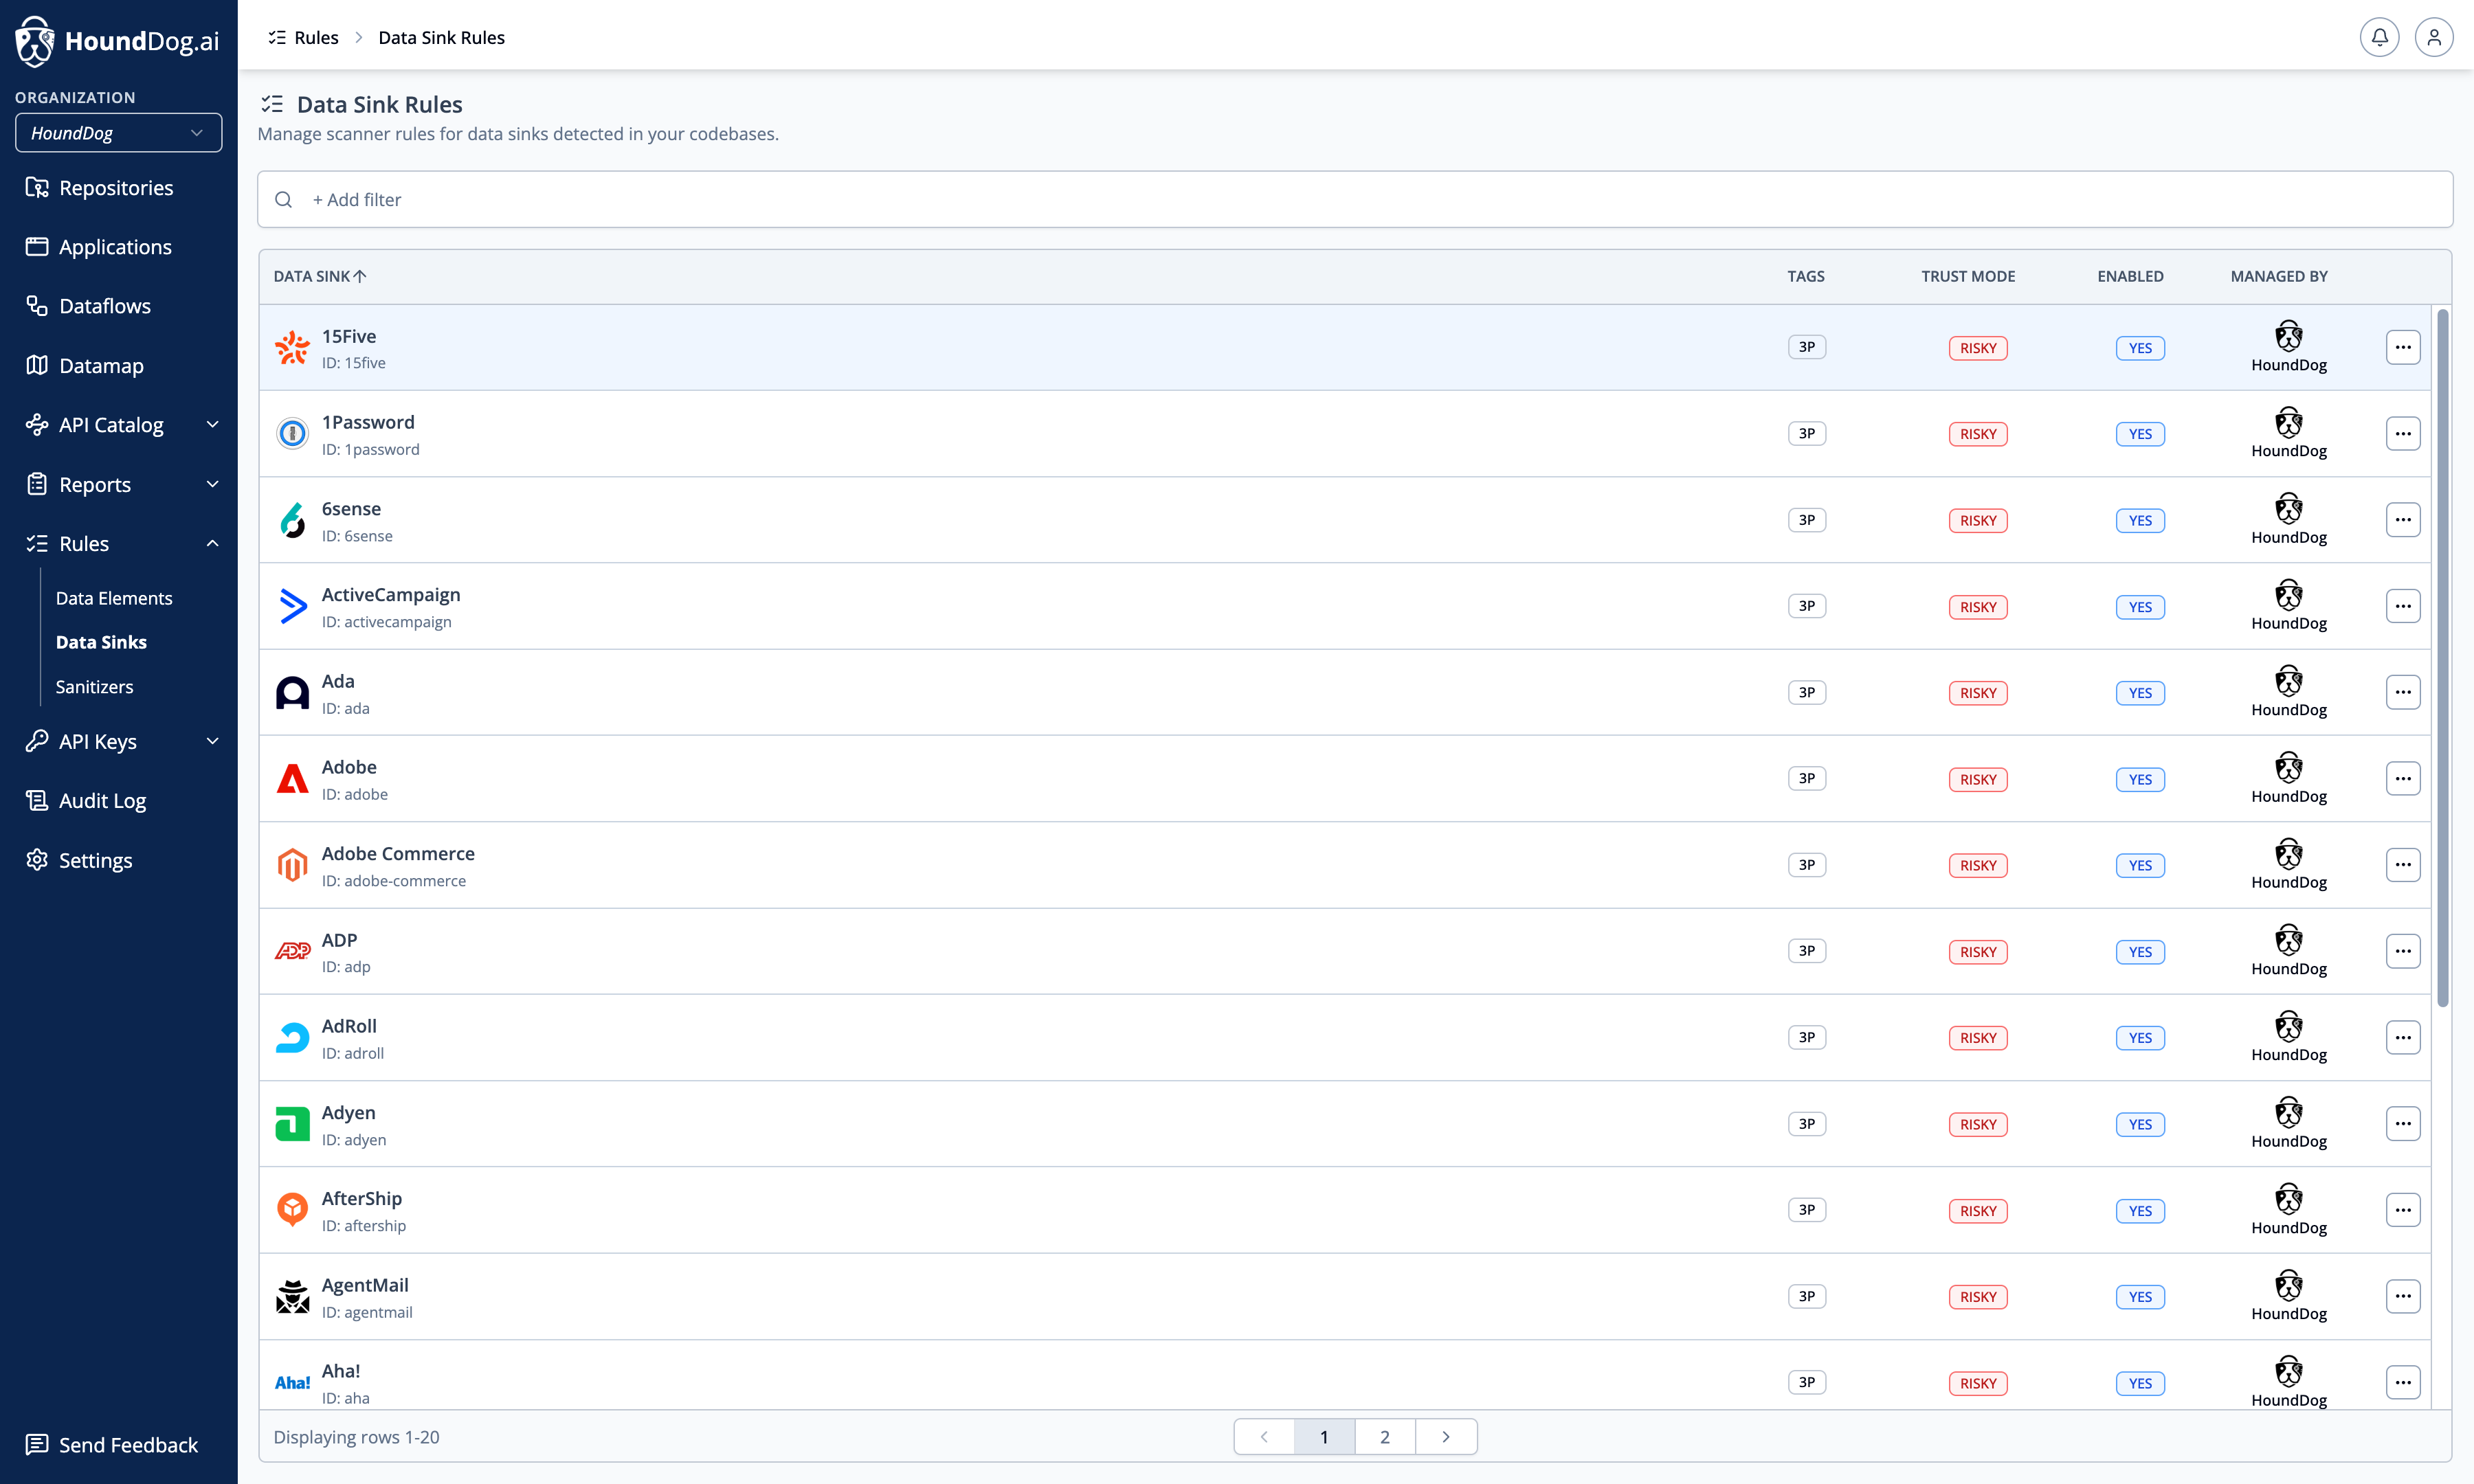
Task: Select Data Sinks rules submenu
Action: (101, 642)
